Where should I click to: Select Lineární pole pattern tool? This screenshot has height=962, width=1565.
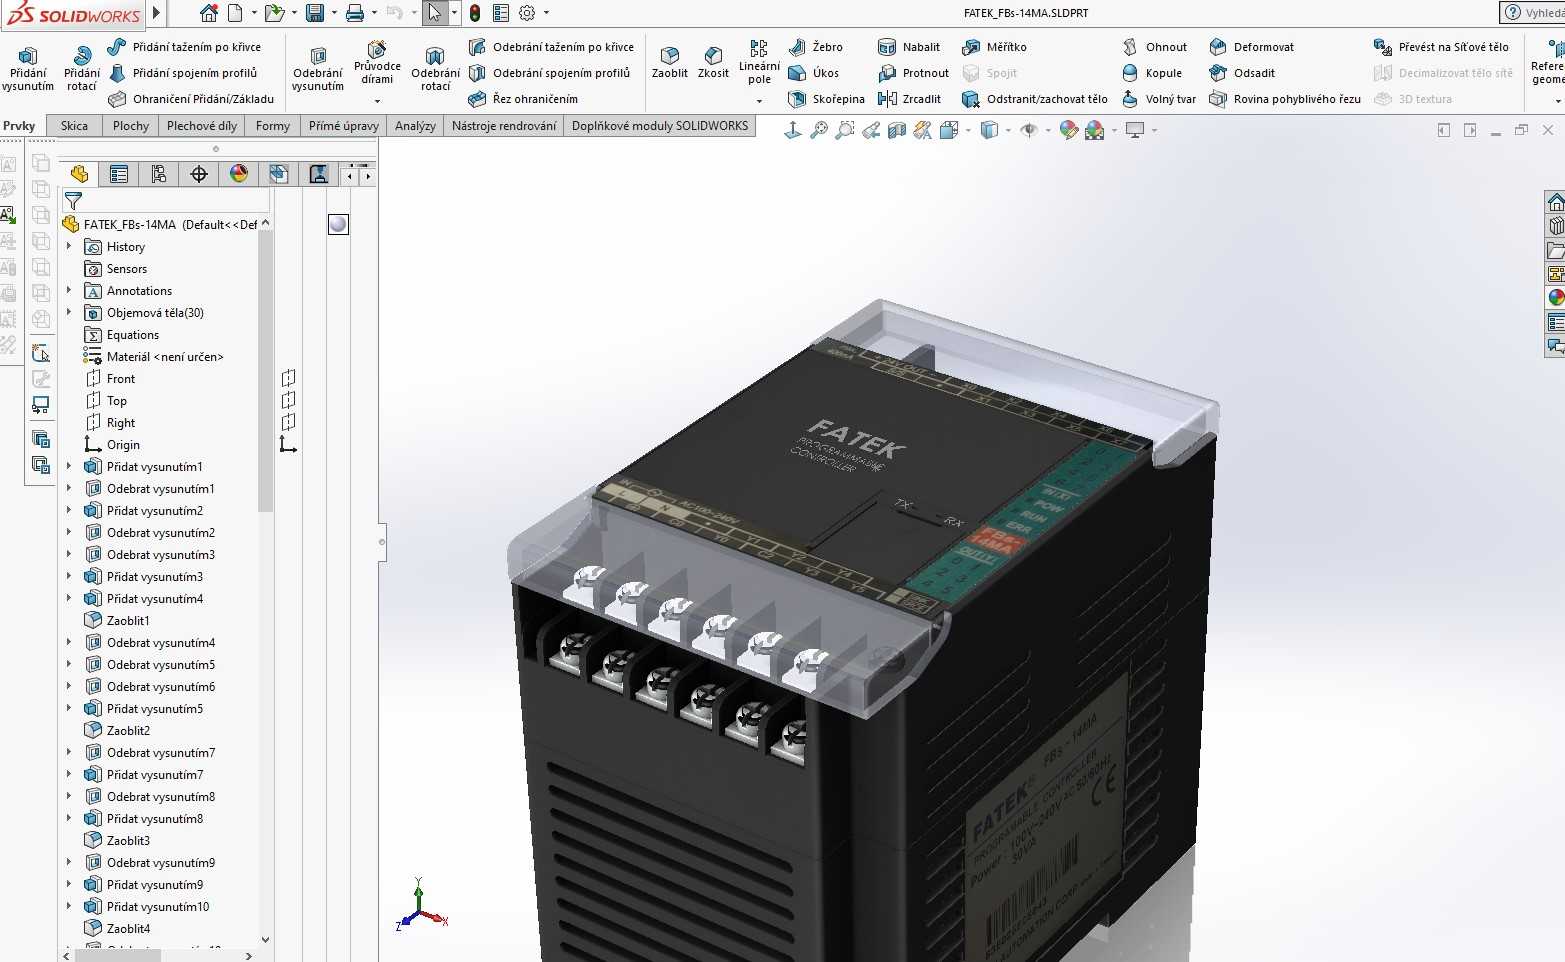pos(759,62)
